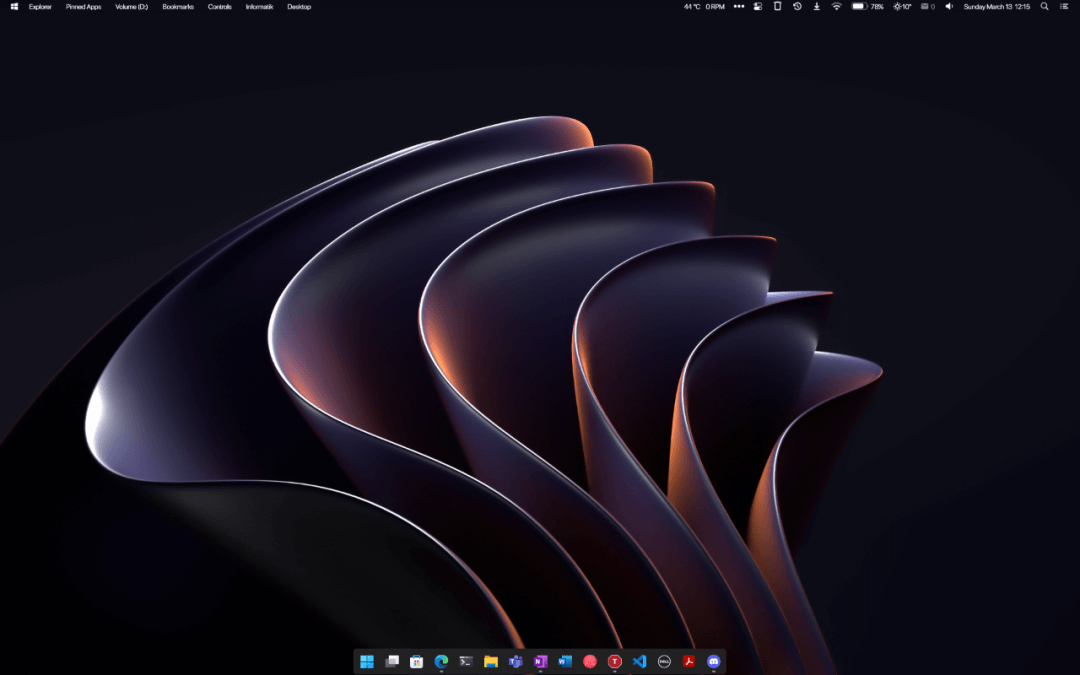Image resolution: width=1080 pixels, height=675 pixels.
Task: Open Adobe Acrobat from the taskbar
Action: pos(688,661)
